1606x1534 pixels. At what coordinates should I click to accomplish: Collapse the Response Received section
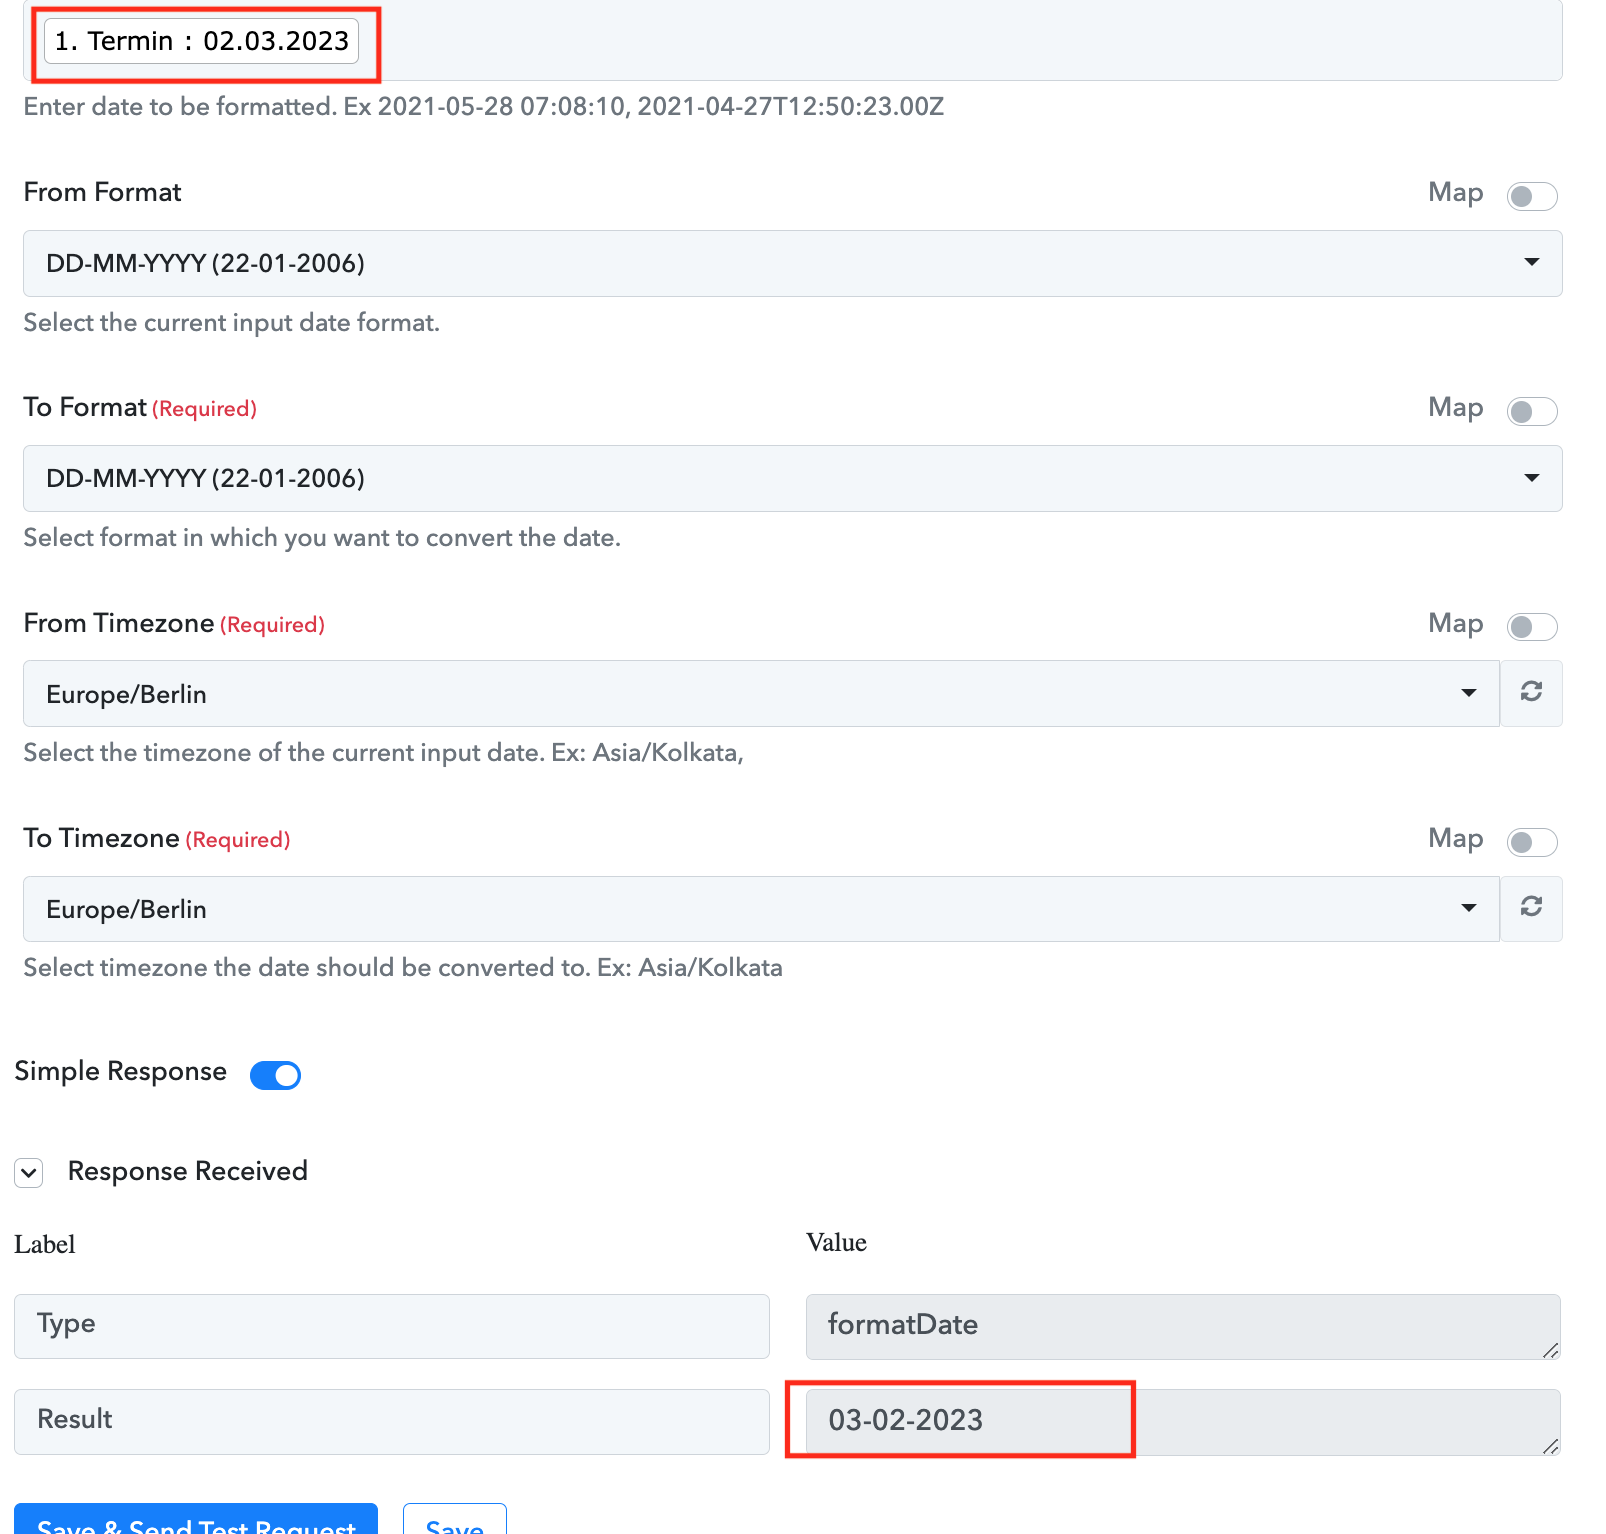29,1172
